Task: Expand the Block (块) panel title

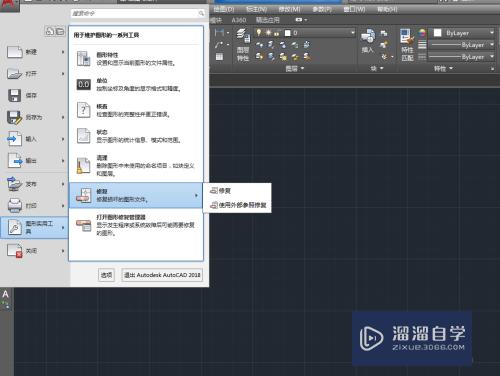Action: click(x=377, y=68)
